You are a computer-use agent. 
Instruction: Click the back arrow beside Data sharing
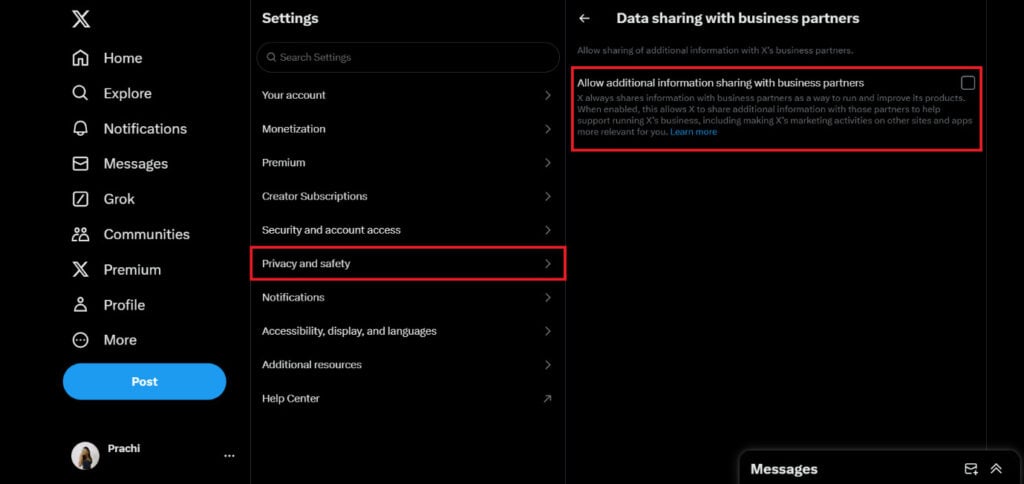[x=584, y=19]
